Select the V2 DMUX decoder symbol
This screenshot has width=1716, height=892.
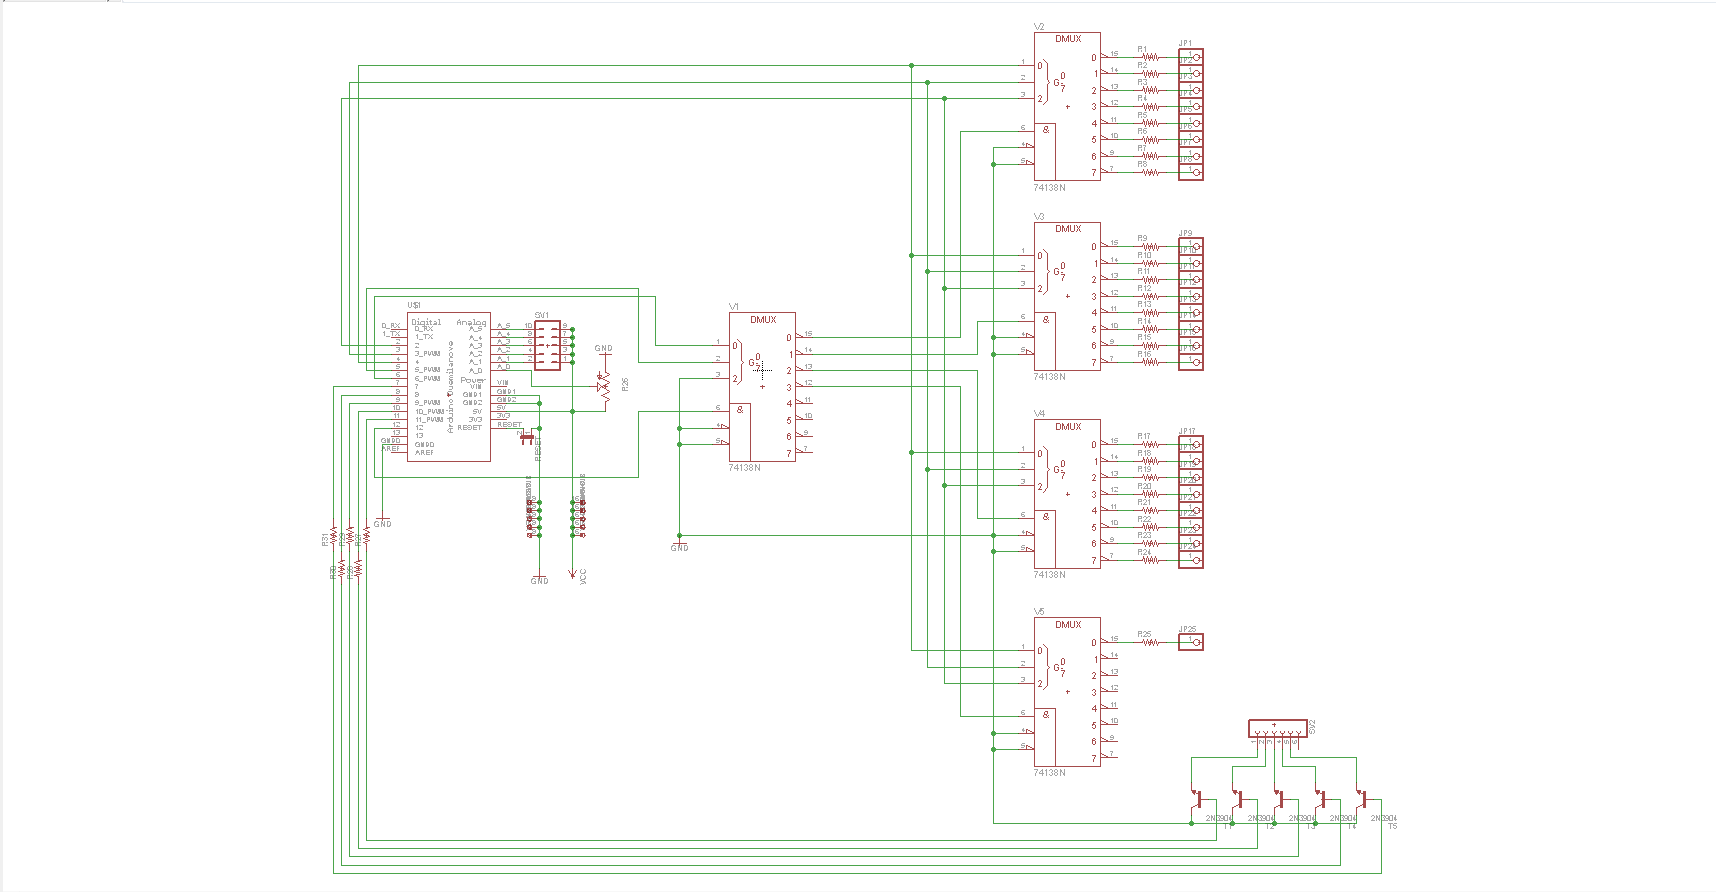pyautogui.click(x=1067, y=106)
